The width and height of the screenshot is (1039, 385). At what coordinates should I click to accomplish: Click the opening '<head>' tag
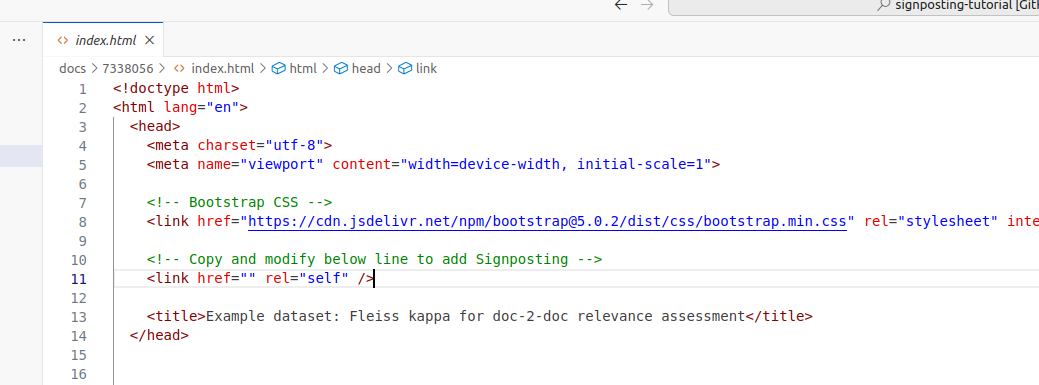pyautogui.click(x=155, y=126)
